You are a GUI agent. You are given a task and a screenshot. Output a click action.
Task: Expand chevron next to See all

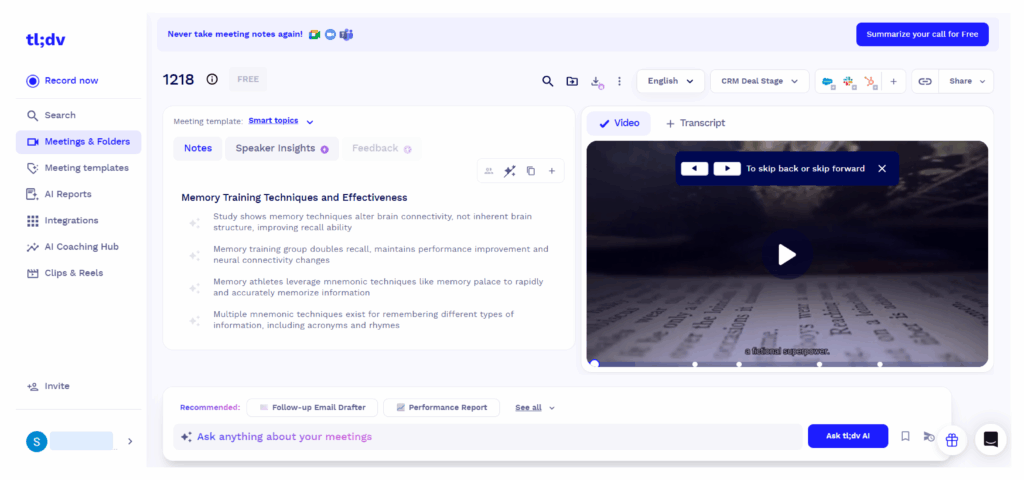click(552, 408)
